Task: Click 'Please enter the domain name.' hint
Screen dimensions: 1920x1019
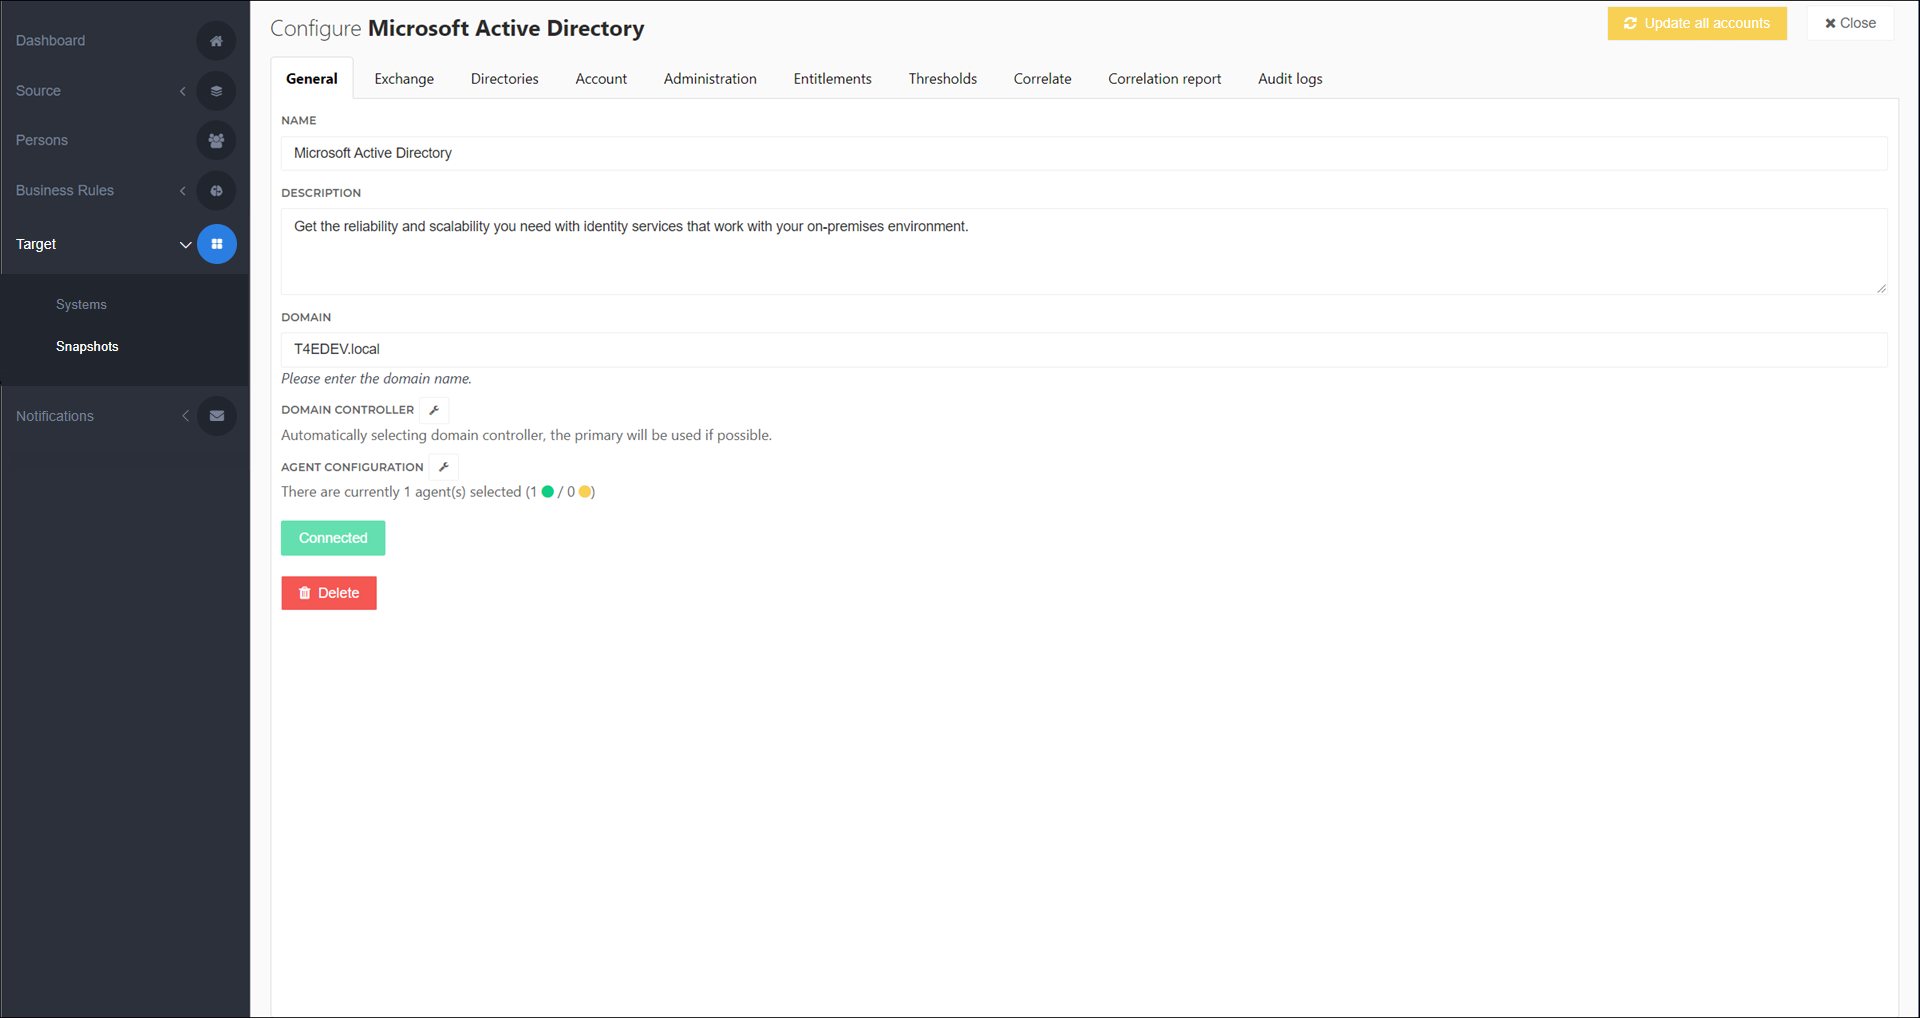Action: 376,379
